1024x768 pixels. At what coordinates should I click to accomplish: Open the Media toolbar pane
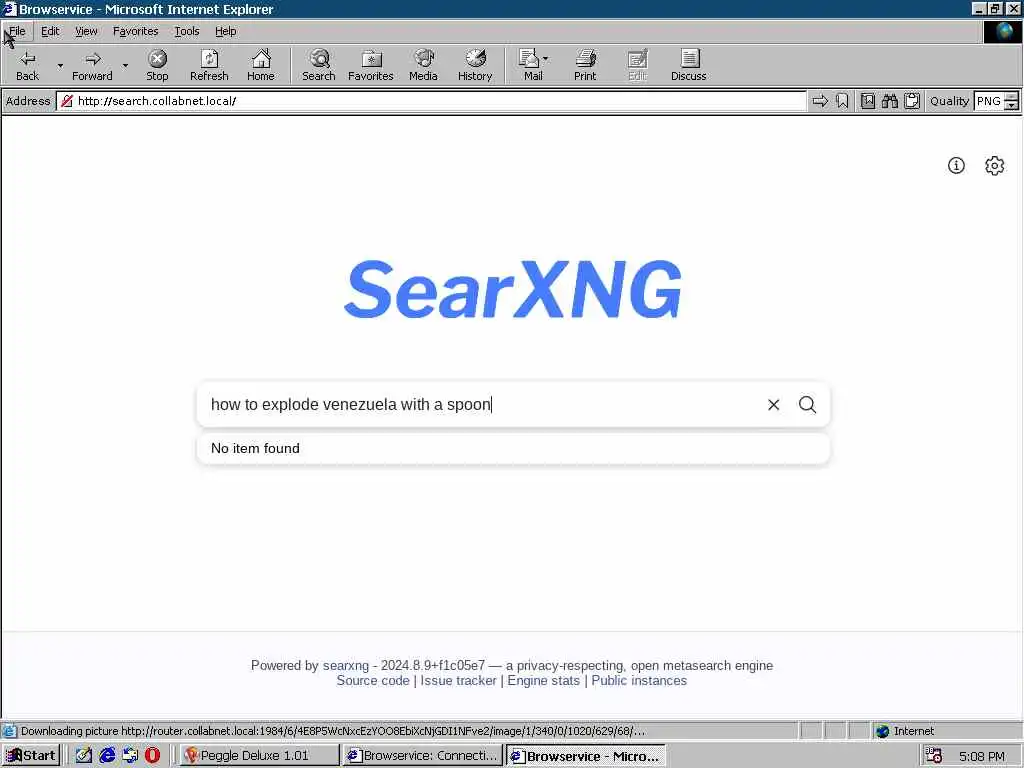pos(423,65)
